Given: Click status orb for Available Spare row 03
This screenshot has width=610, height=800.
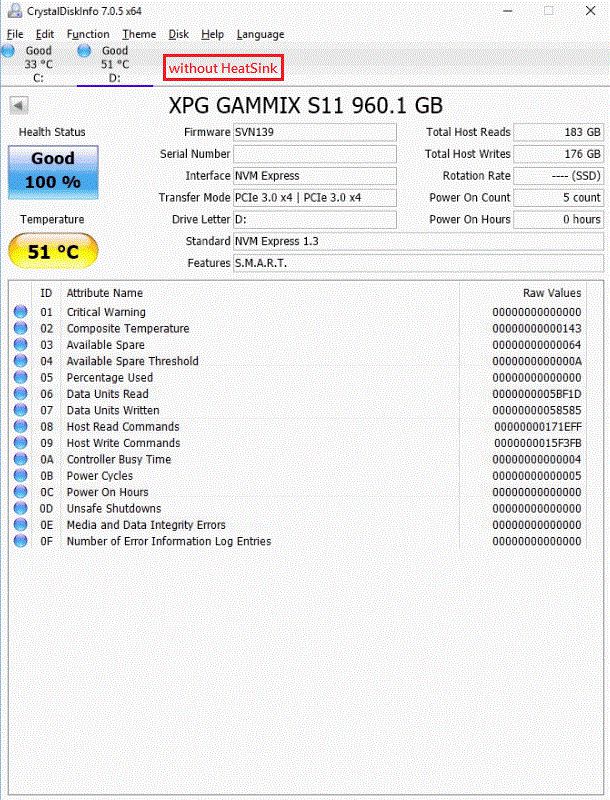Looking at the screenshot, I should click(20, 344).
